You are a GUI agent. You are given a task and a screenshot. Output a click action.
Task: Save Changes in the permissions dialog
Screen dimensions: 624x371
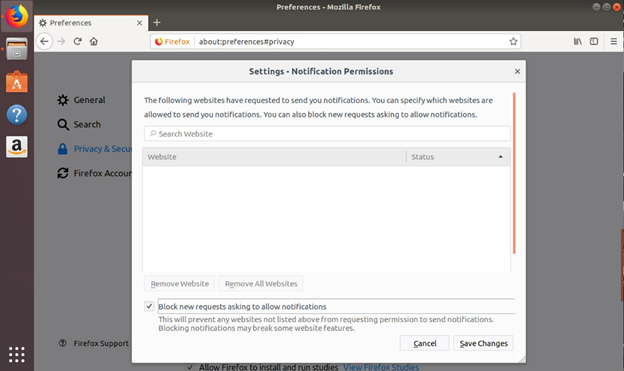tap(483, 343)
